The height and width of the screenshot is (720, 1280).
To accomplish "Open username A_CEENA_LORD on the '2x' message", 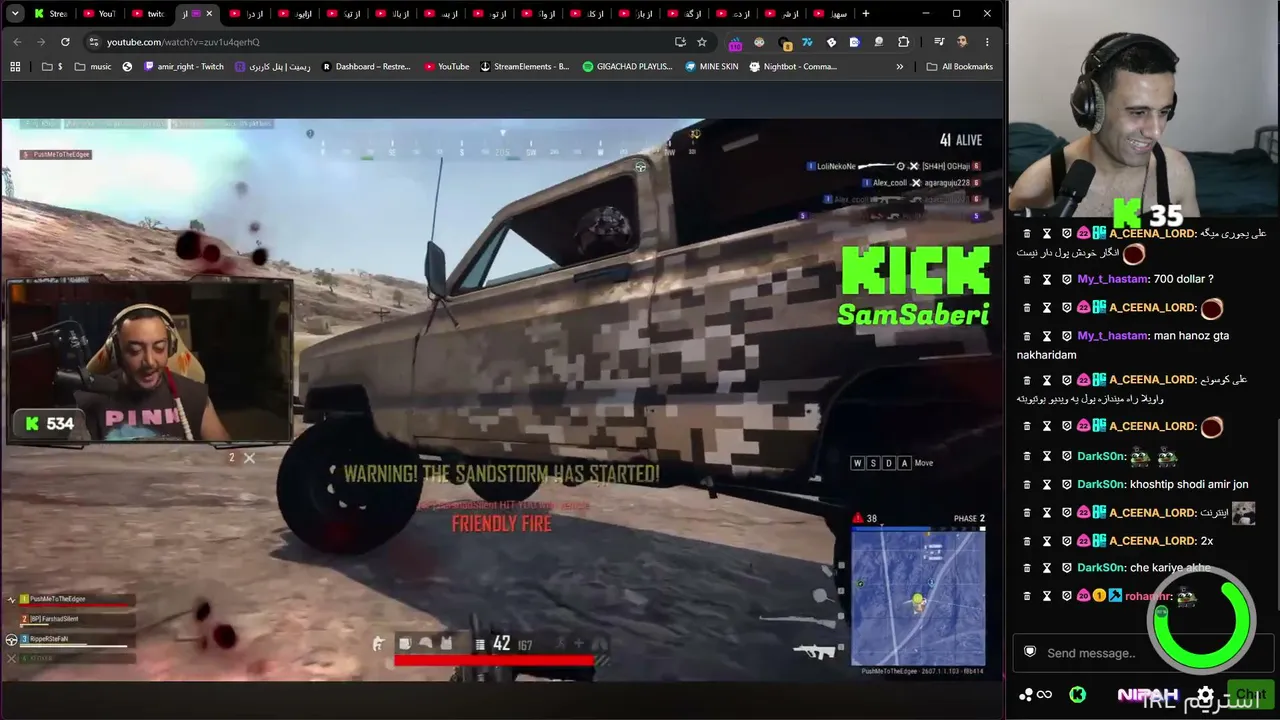I will [1152, 541].
